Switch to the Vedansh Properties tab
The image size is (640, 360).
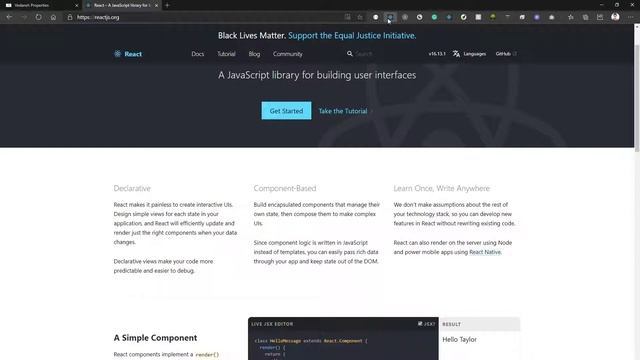41,5
